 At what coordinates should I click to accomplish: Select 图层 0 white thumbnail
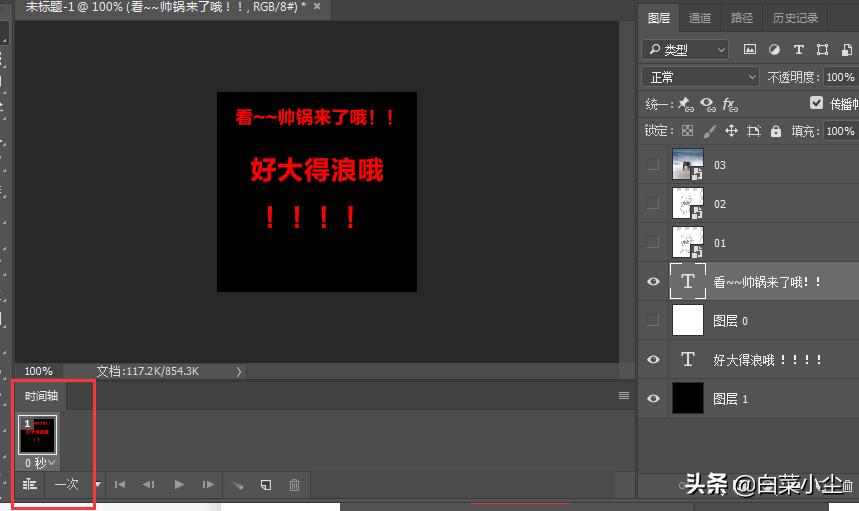point(688,320)
